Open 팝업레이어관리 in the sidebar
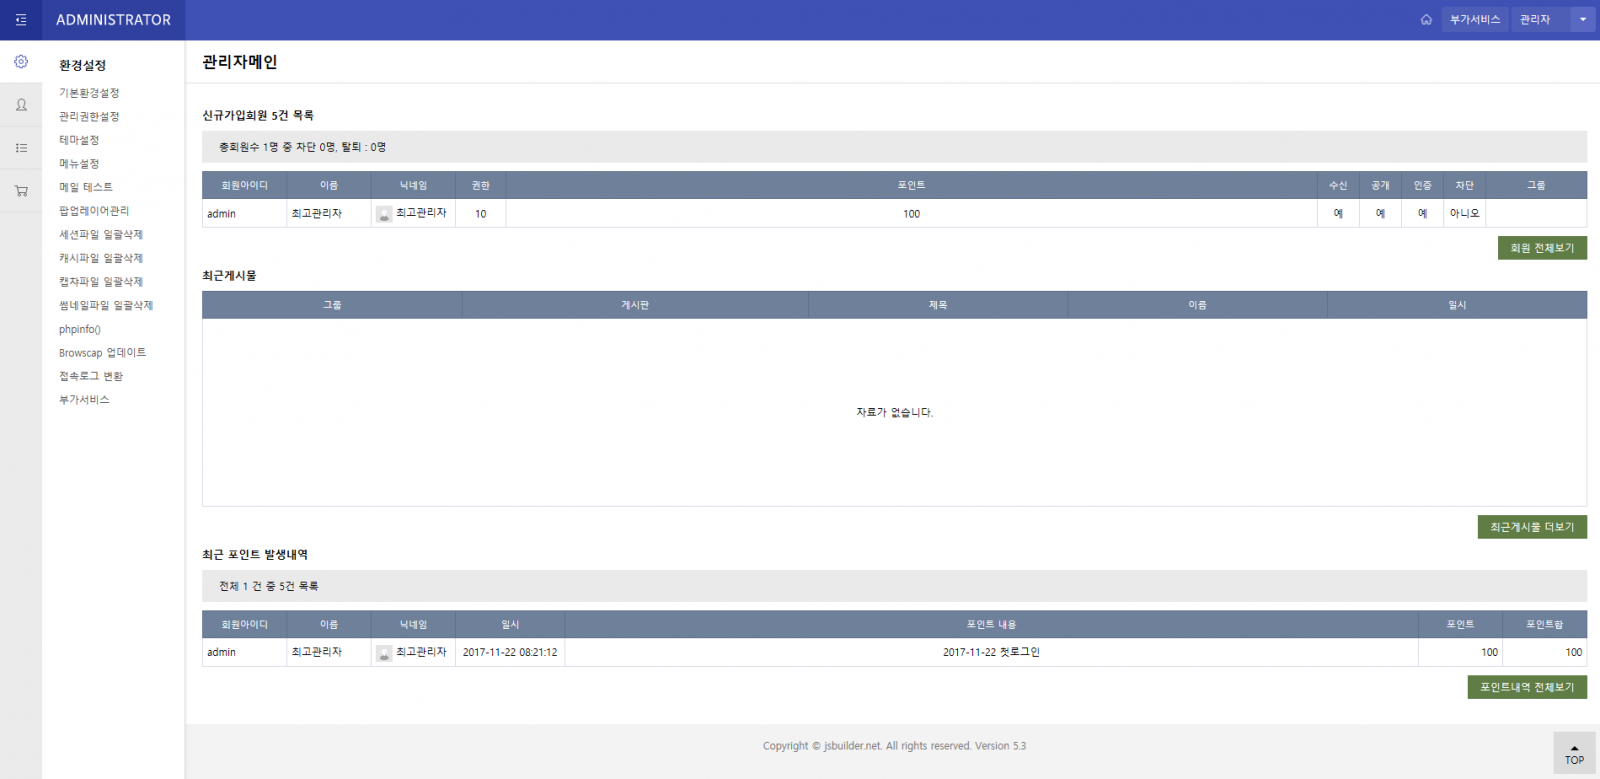The height and width of the screenshot is (779, 1600). (94, 211)
